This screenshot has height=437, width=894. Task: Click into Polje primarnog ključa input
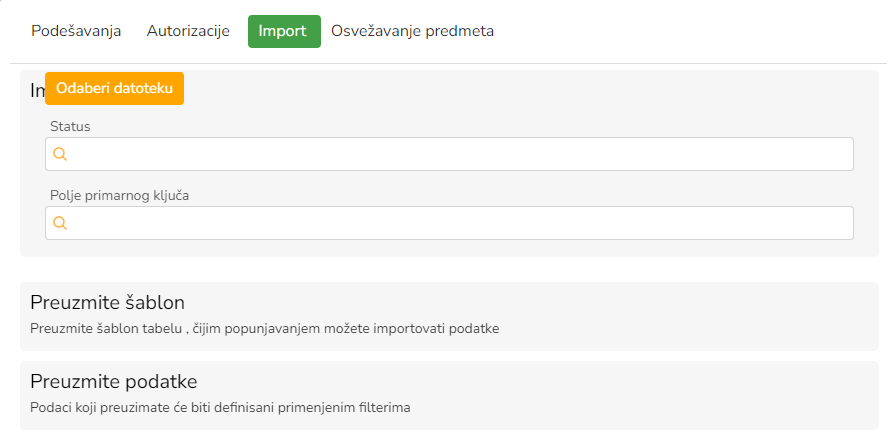coord(460,223)
